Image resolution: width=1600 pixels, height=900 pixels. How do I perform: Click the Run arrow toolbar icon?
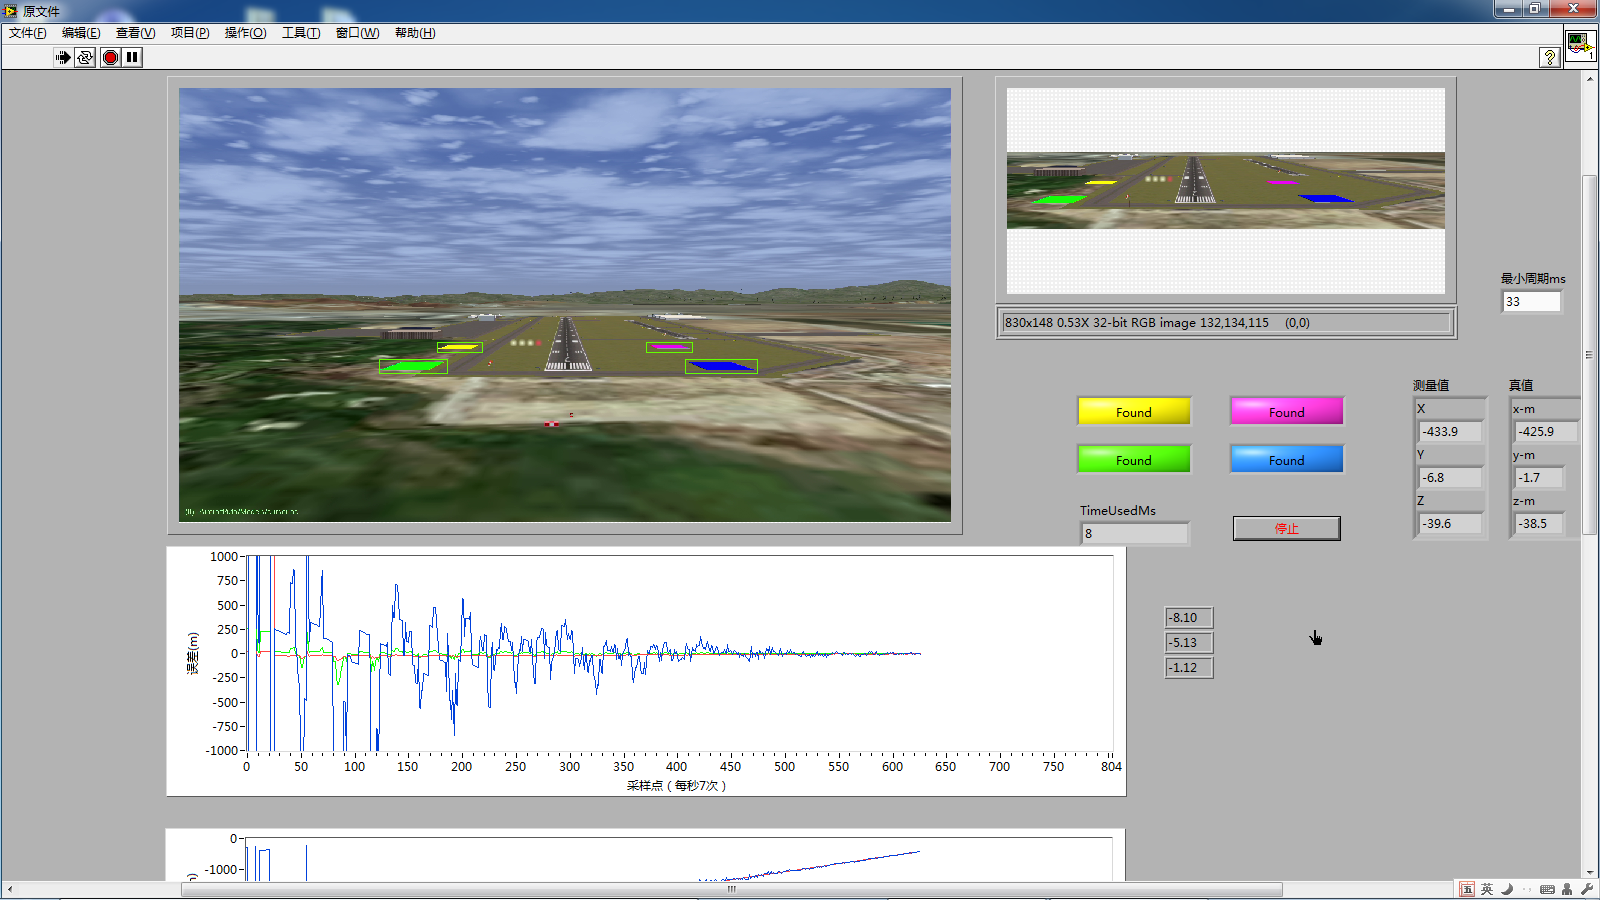coord(63,57)
